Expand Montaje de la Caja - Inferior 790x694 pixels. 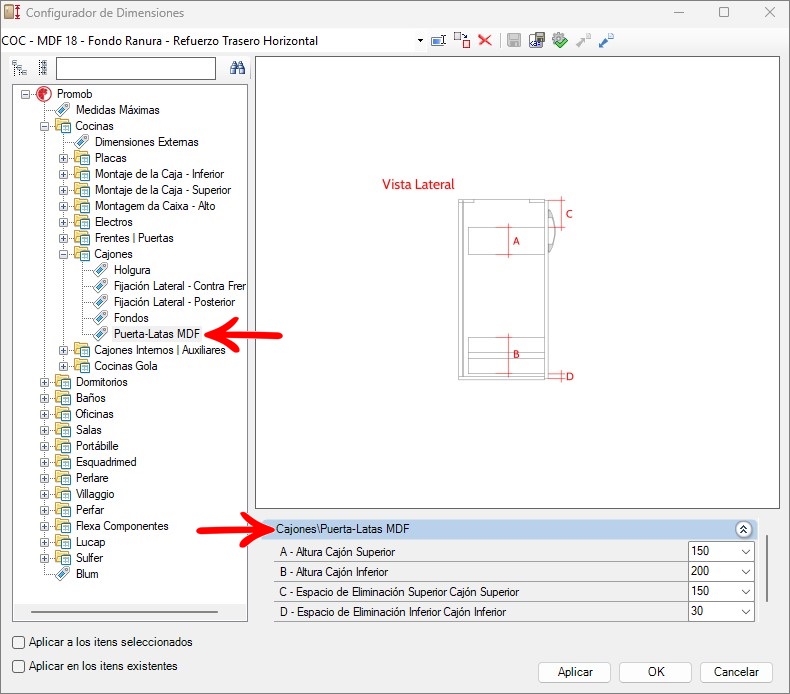[63, 174]
